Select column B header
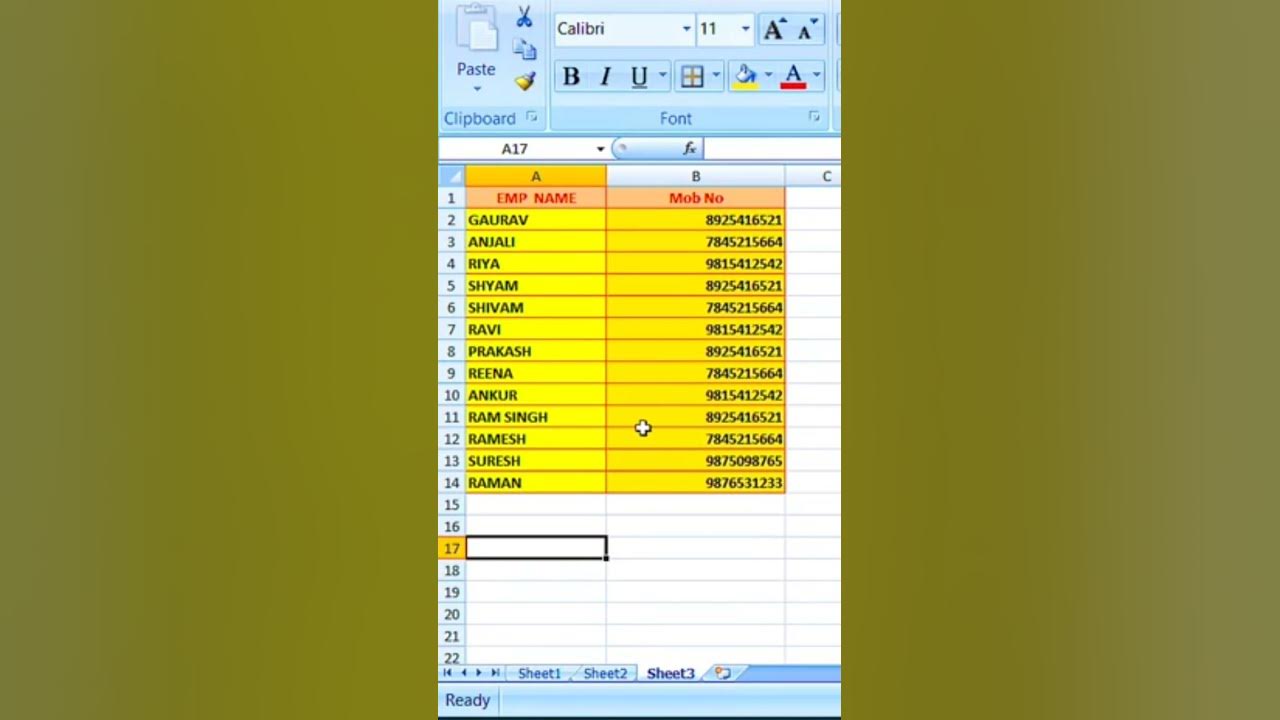This screenshot has width=1280, height=720. click(x=696, y=176)
